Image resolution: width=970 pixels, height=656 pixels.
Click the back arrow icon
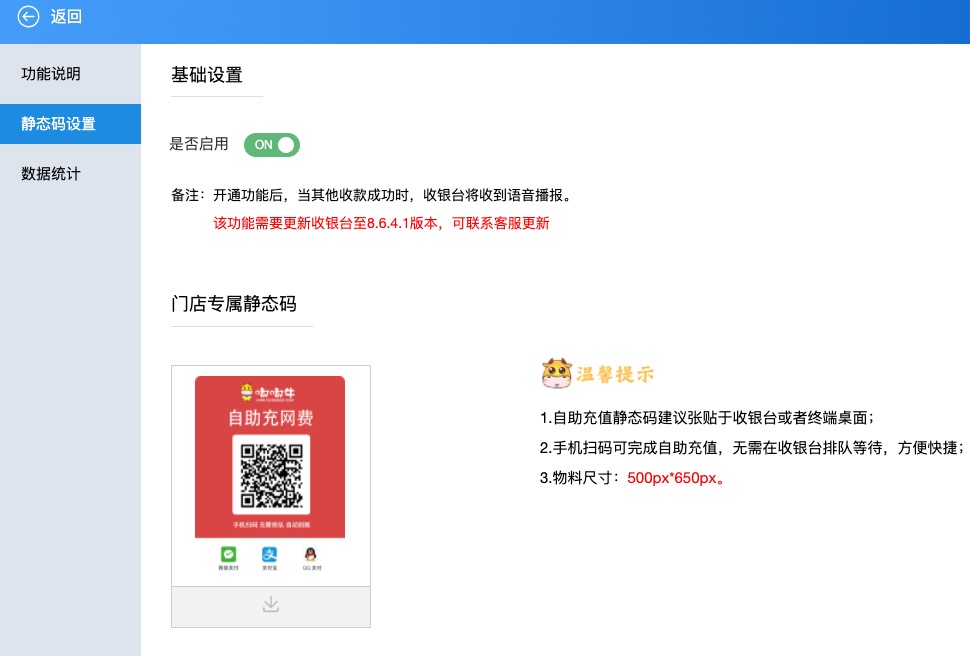(28, 17)
